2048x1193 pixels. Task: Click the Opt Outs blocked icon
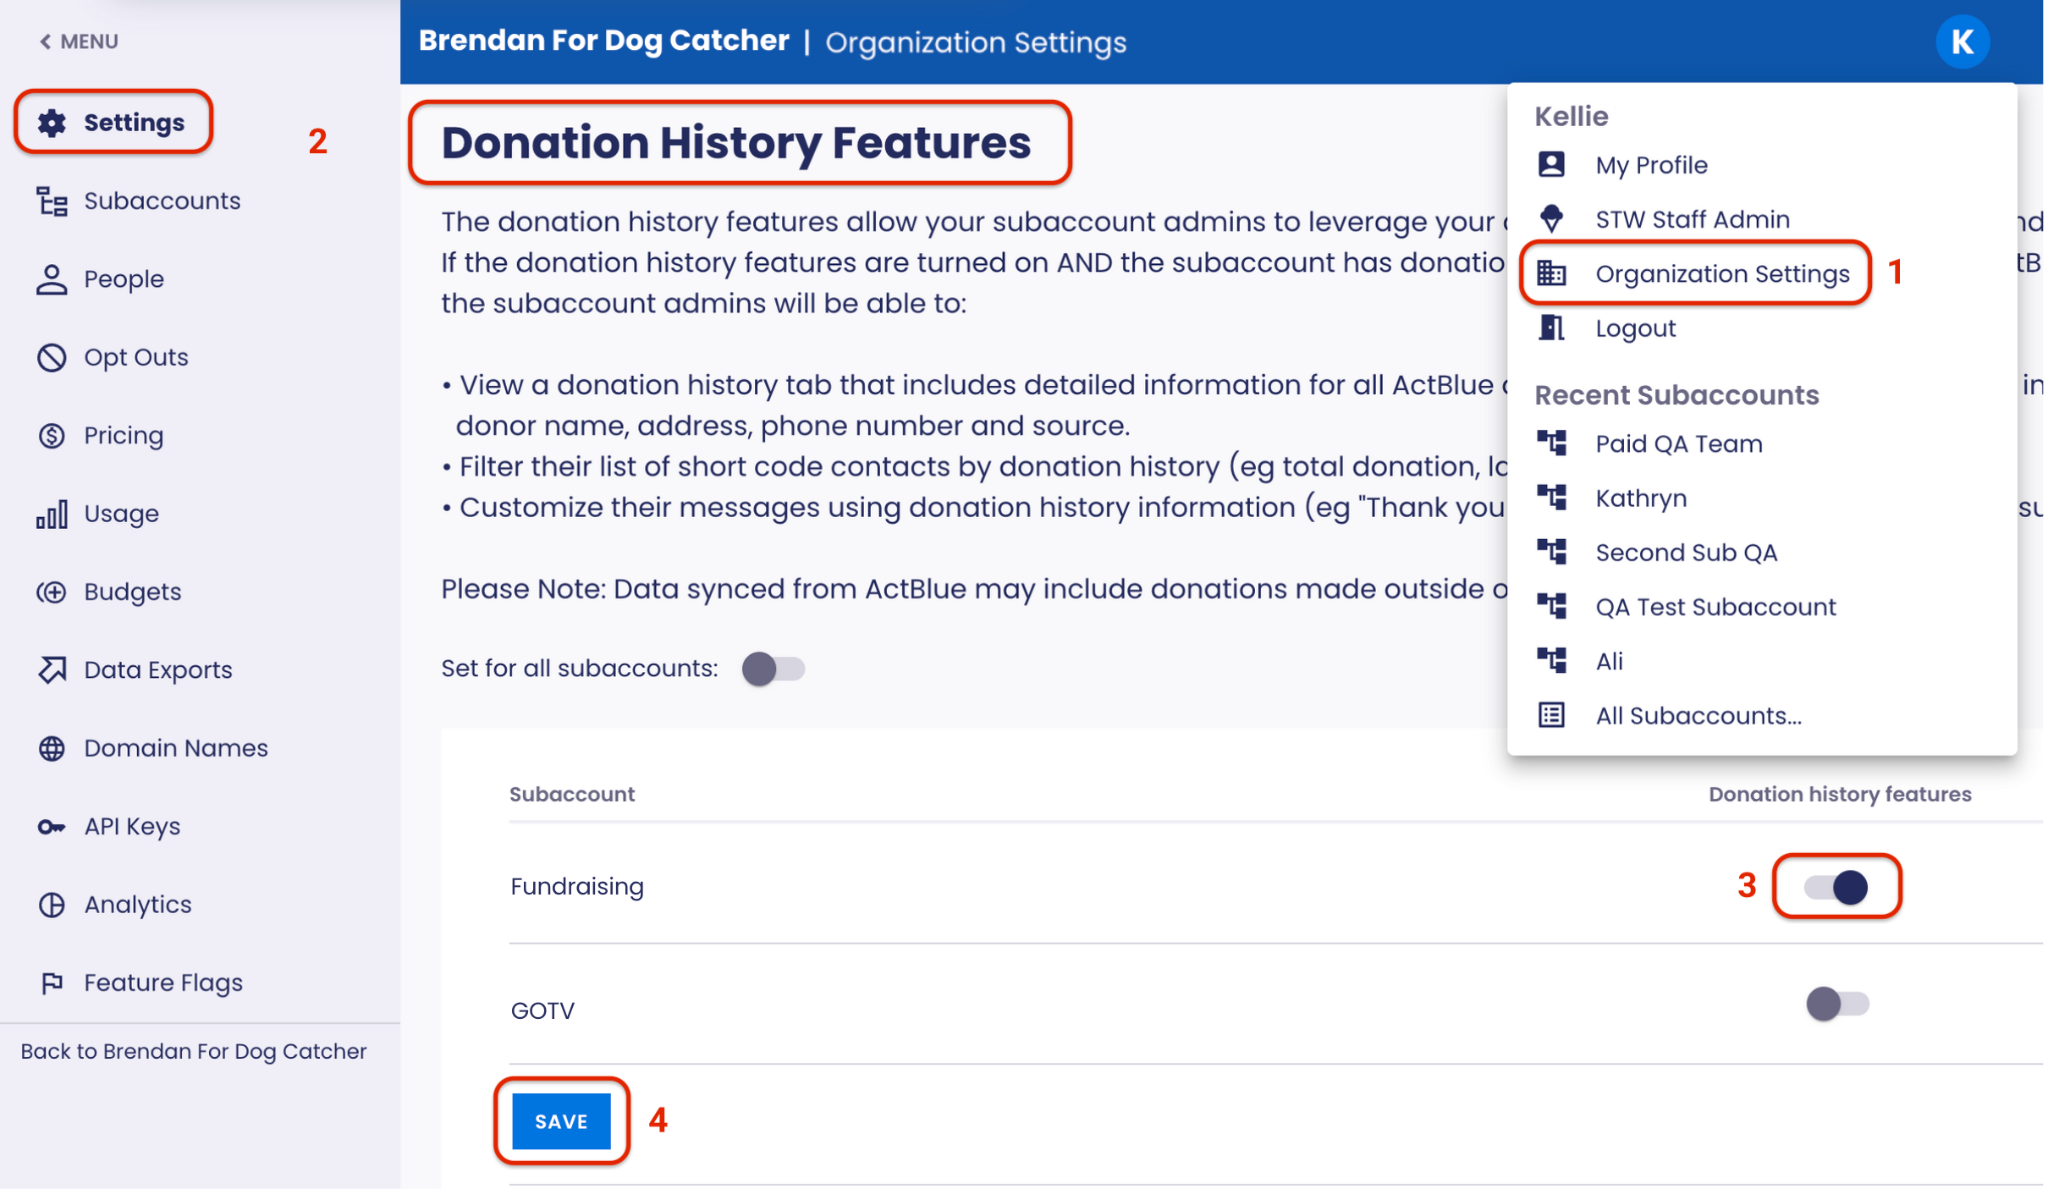(x=52, y=357)
